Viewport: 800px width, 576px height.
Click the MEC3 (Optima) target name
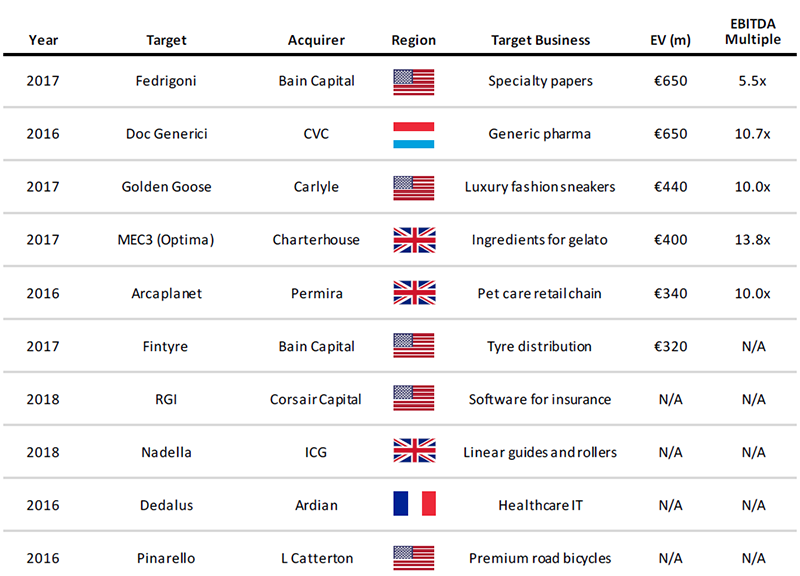click(x=166, y=240)
